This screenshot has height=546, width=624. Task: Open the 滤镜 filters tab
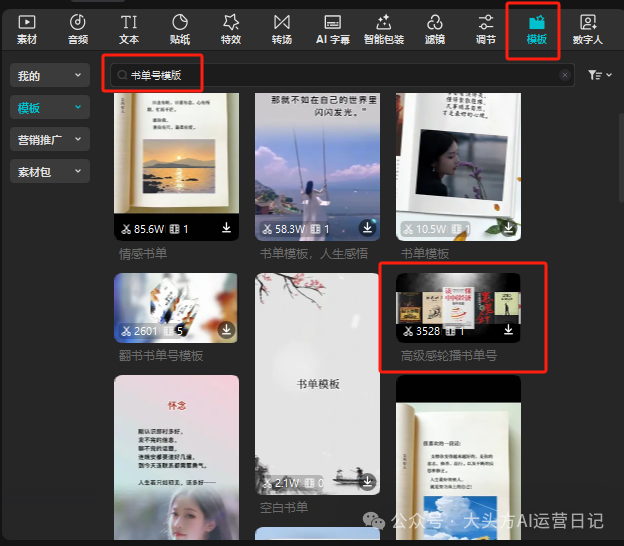coord(435,29)
